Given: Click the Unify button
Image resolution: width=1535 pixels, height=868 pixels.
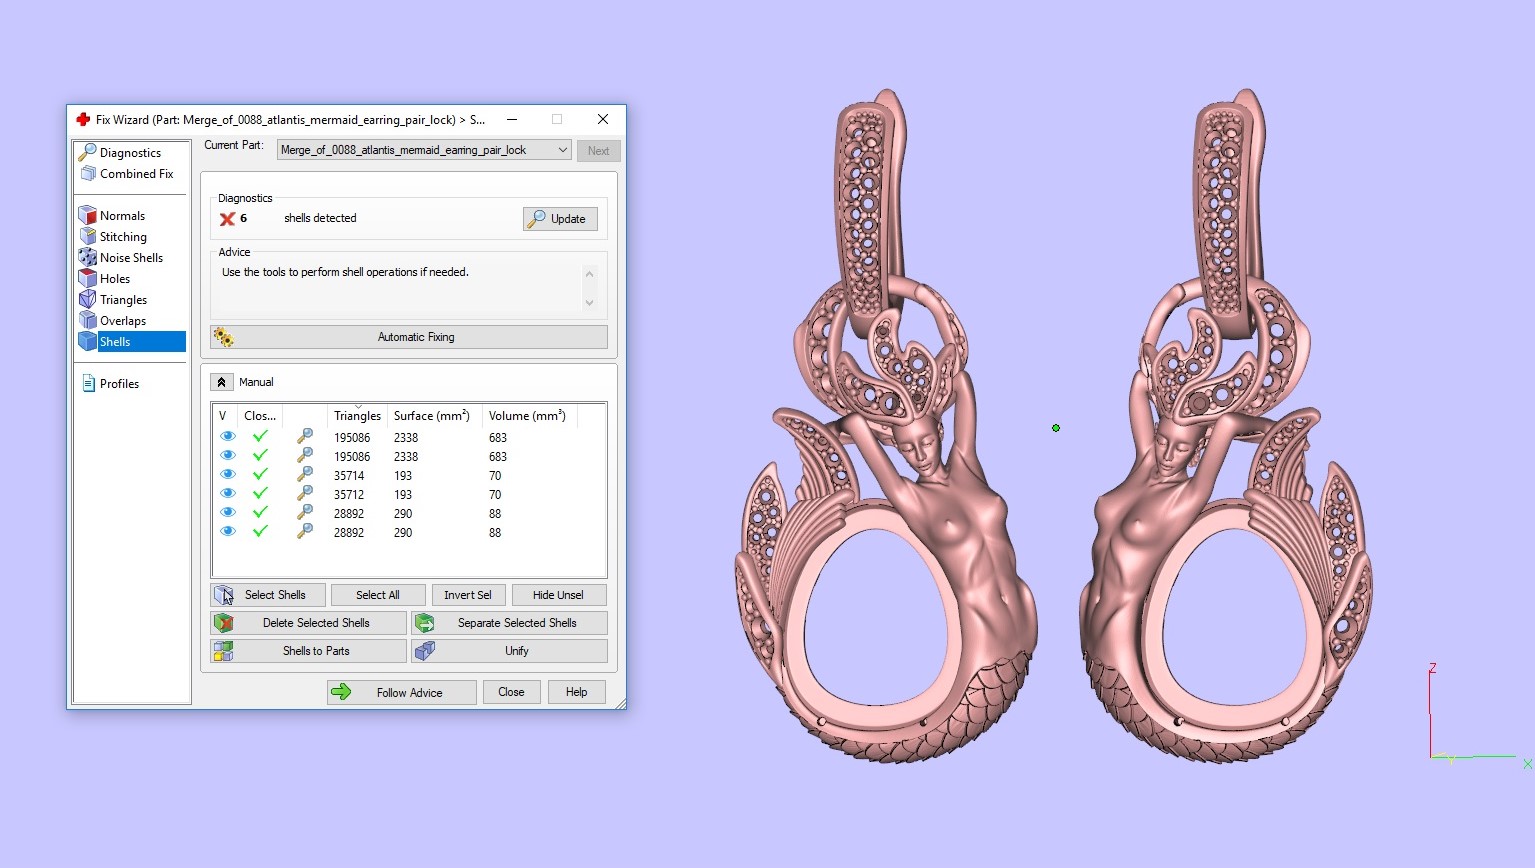Looking at the screenshot, I should click(x=509, y=651).
